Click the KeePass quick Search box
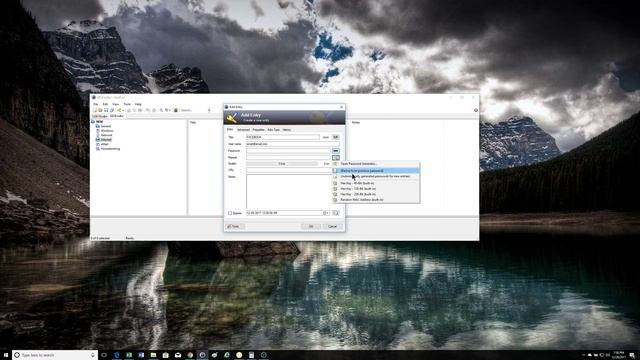This screenshot has width=640, height=360. pyautogui.click(x=193, y=110)
